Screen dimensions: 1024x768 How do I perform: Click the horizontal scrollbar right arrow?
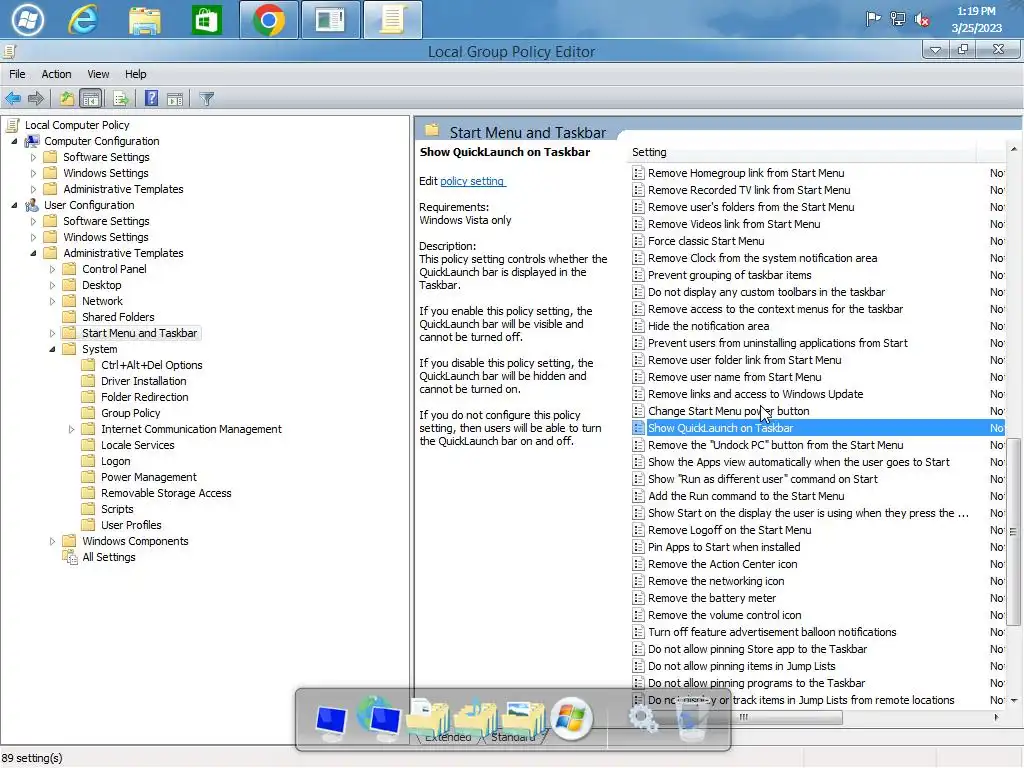pos(997,717)
